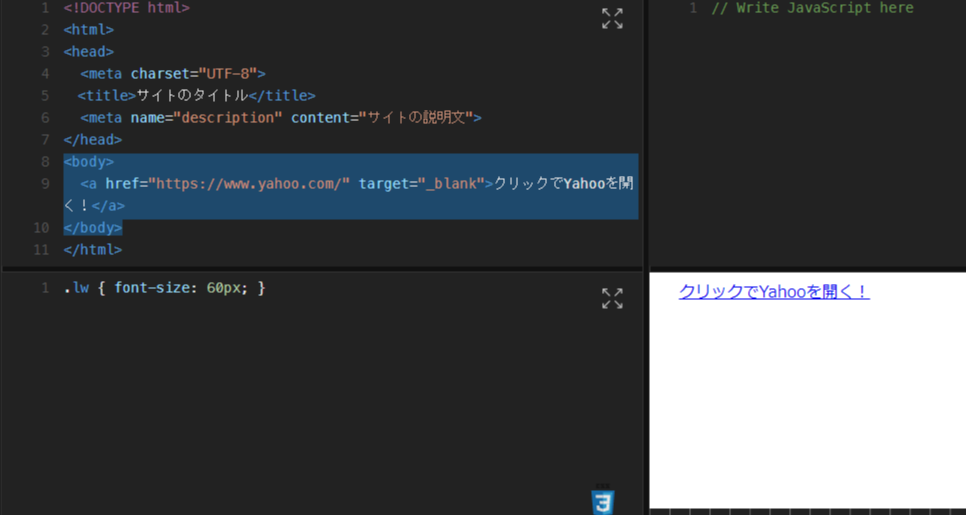Click the title text サイトのタイトル
The image size is (966, 515).
(x=192, y=95)
